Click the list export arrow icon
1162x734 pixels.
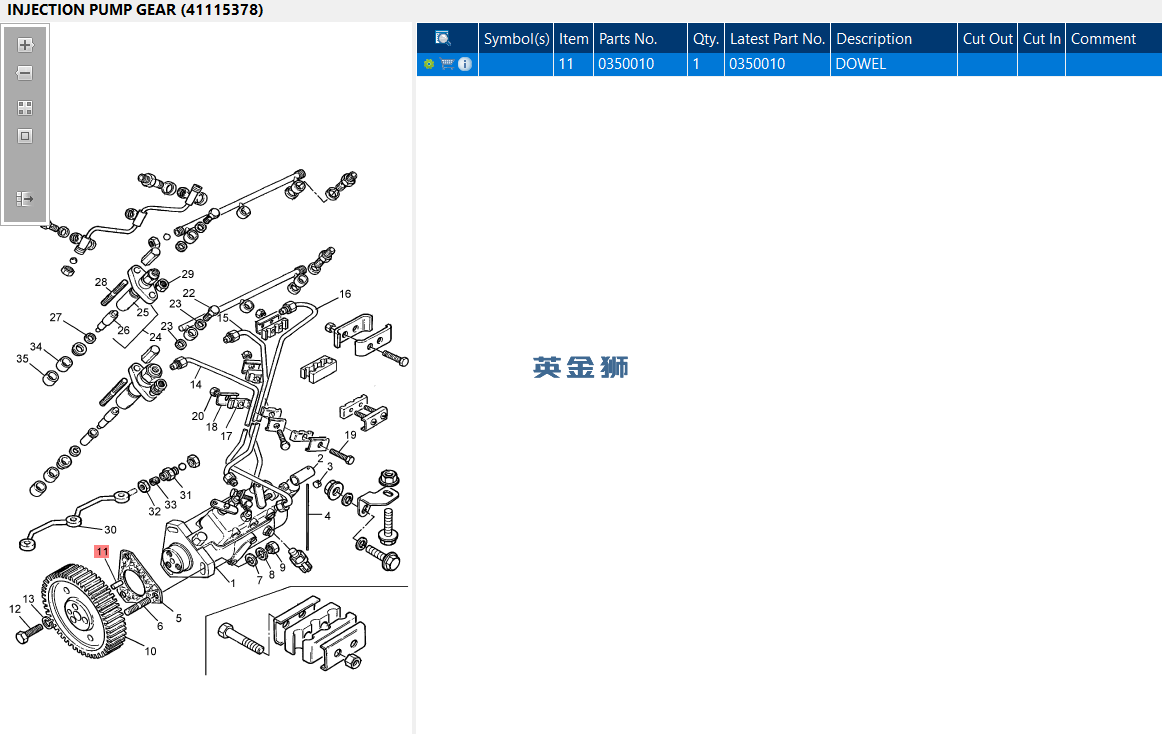click(x=25, y=199)
